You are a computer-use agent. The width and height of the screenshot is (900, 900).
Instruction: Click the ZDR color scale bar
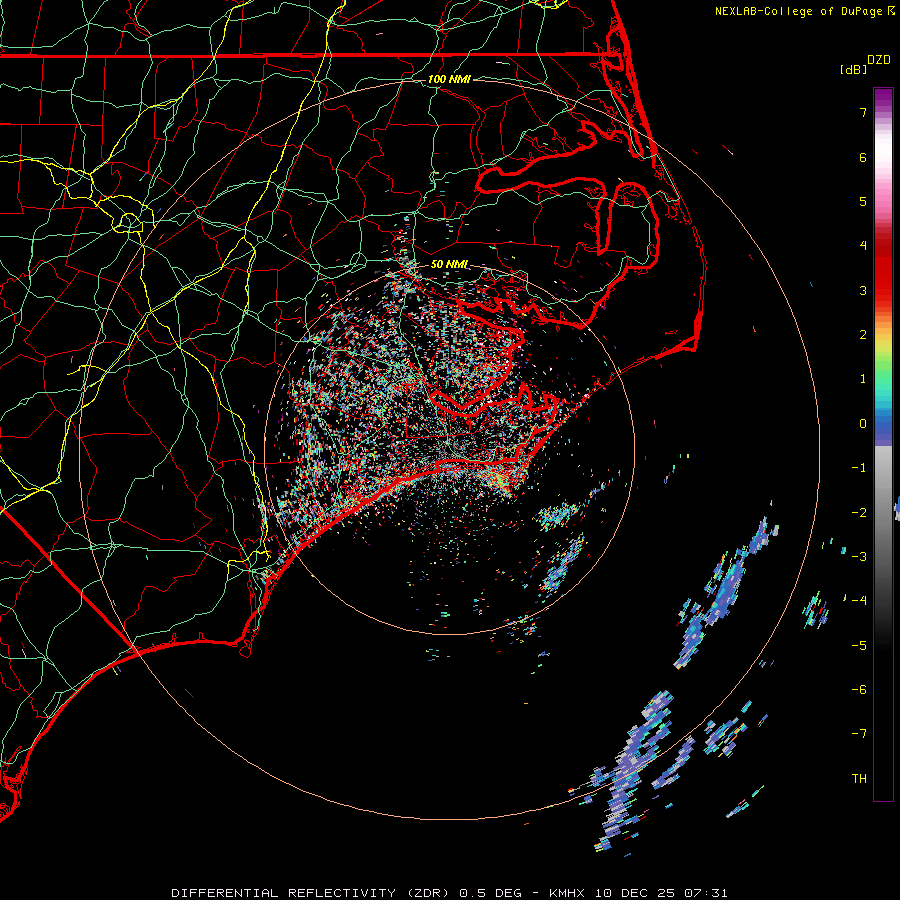click(883, 444)
